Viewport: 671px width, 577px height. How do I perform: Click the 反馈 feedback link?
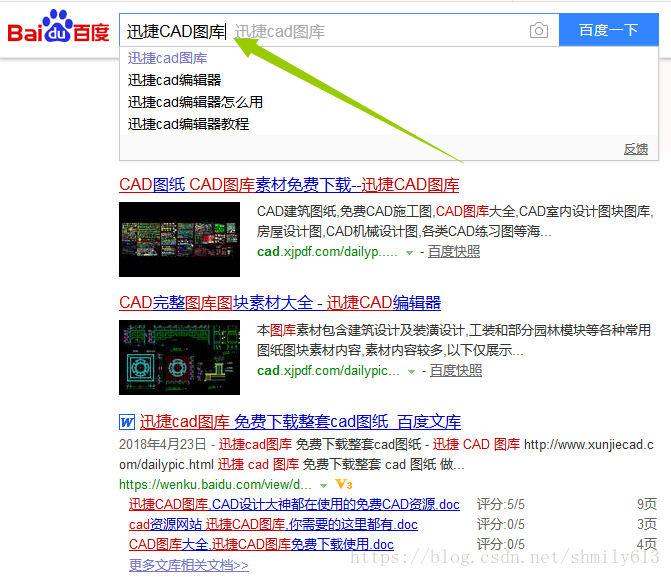click(635, 149)
